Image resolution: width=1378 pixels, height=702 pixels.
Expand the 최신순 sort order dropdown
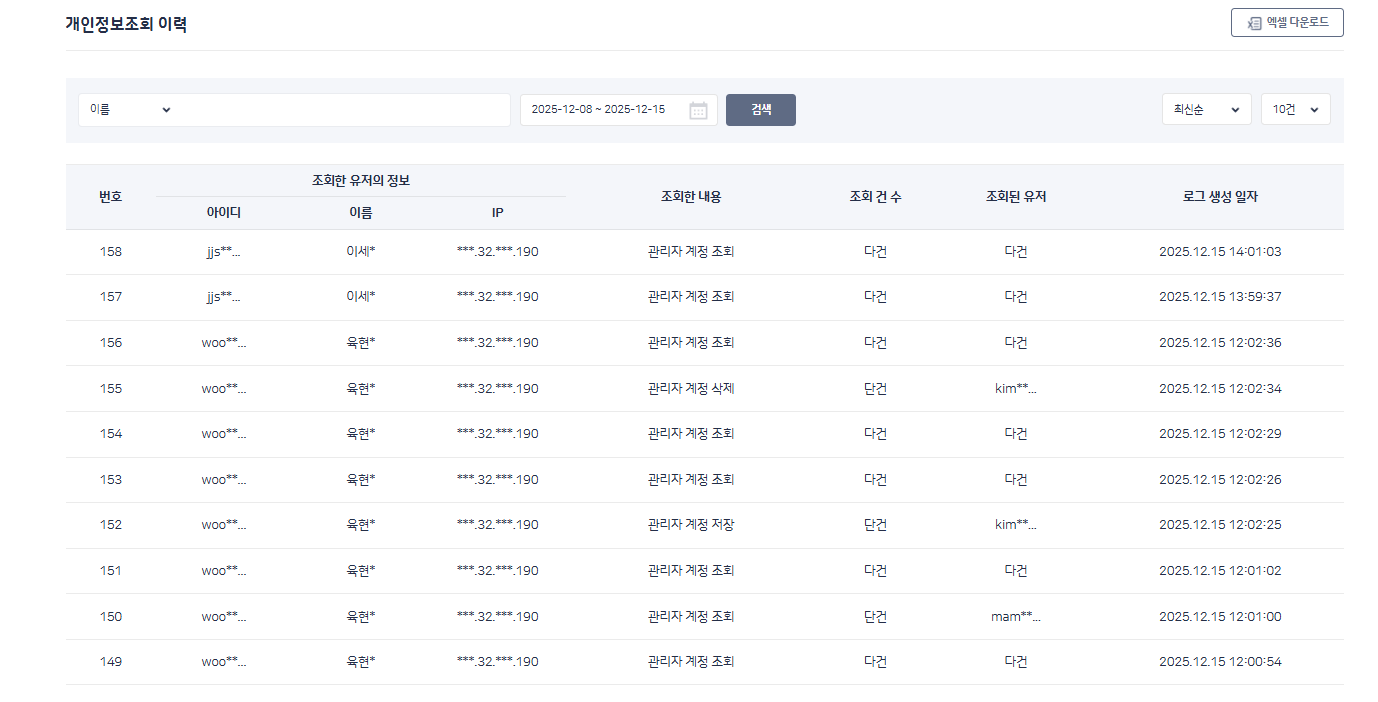pyautogui.click(x=1206, y=110)
